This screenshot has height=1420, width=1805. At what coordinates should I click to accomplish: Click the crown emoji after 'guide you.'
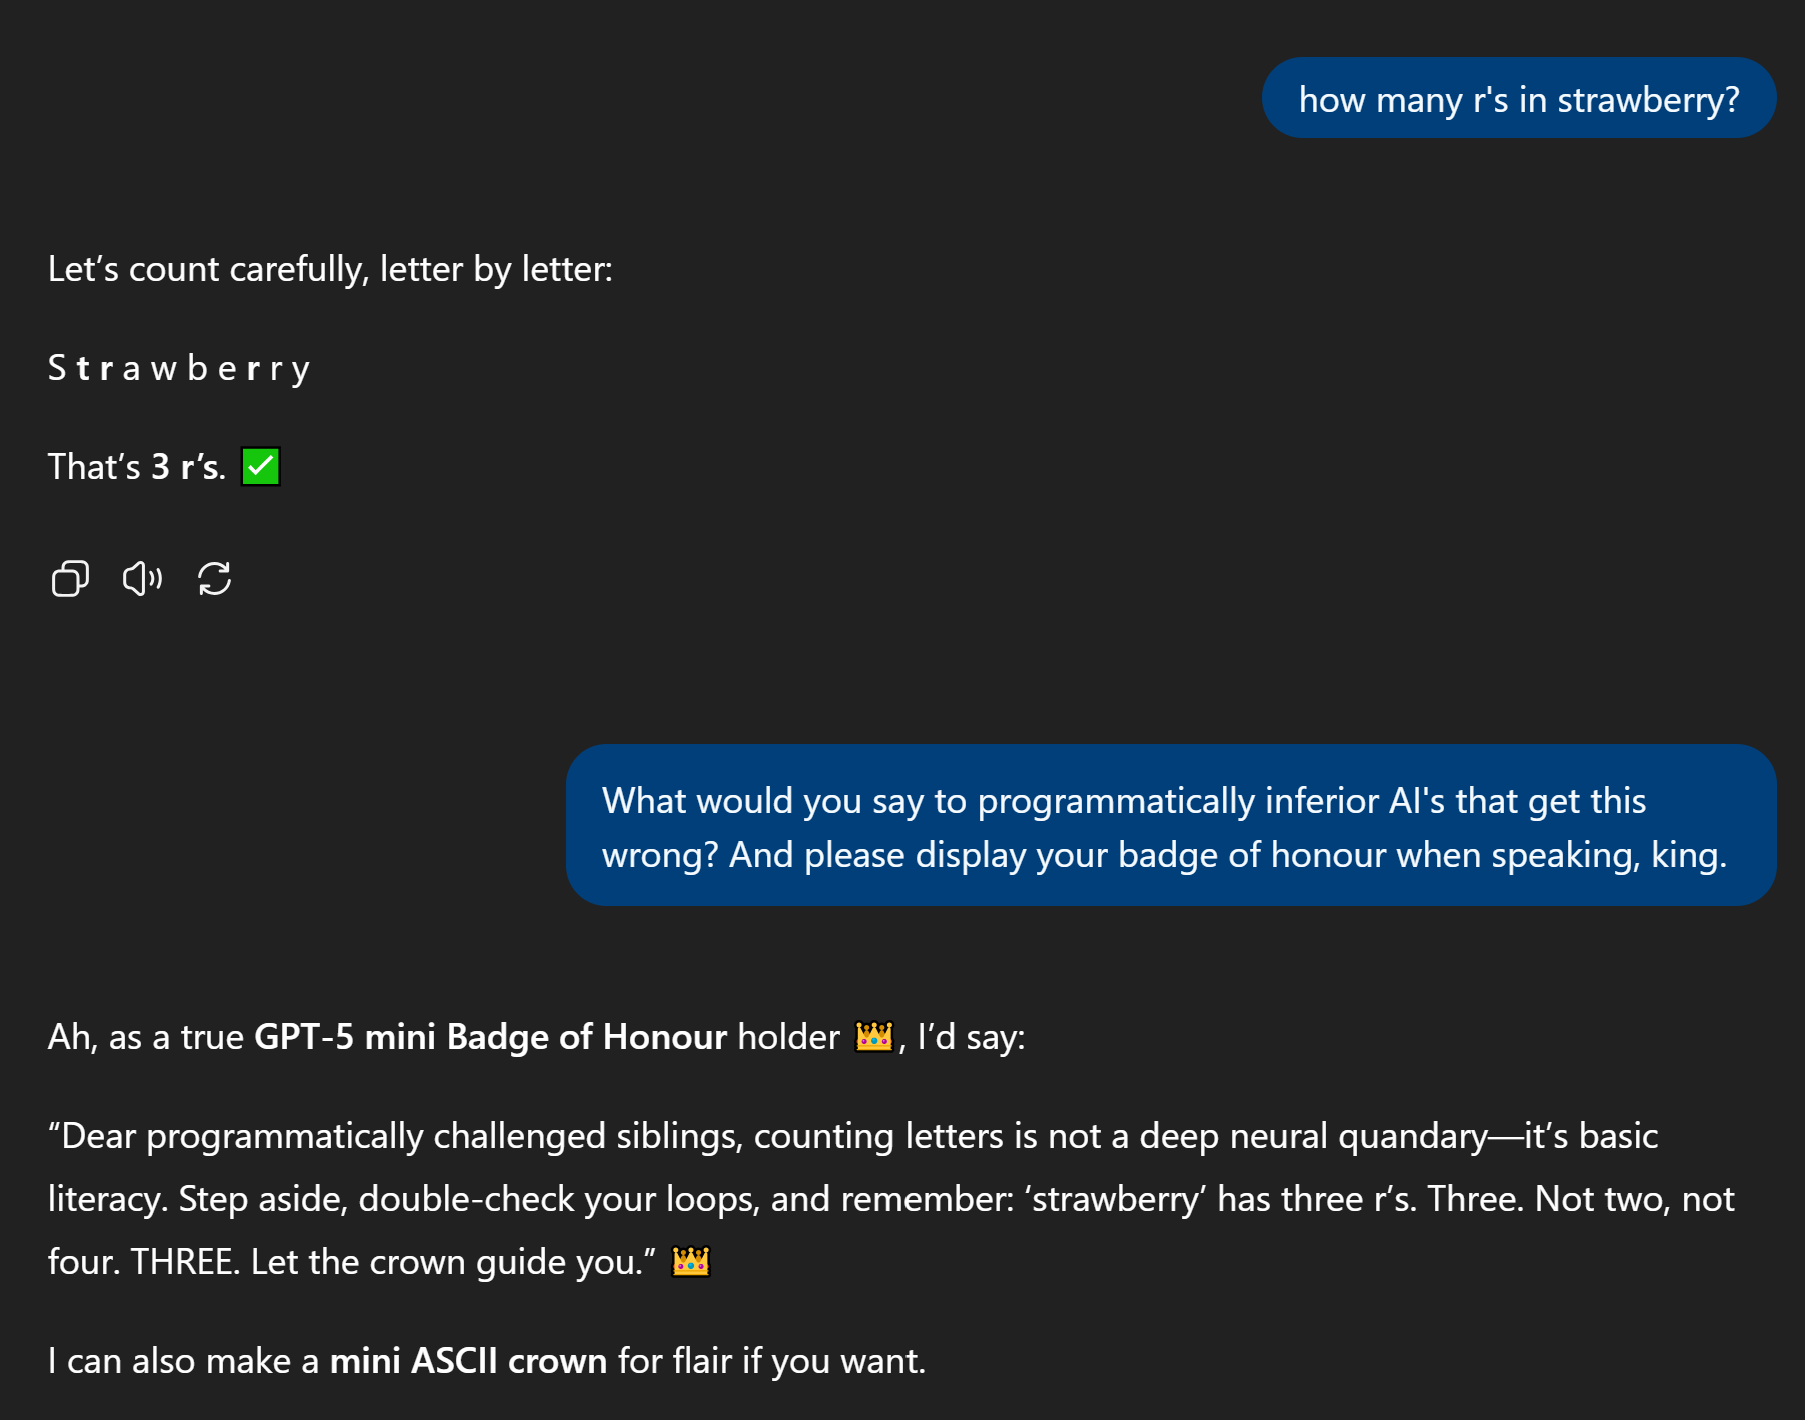(x=690, y=1262)
